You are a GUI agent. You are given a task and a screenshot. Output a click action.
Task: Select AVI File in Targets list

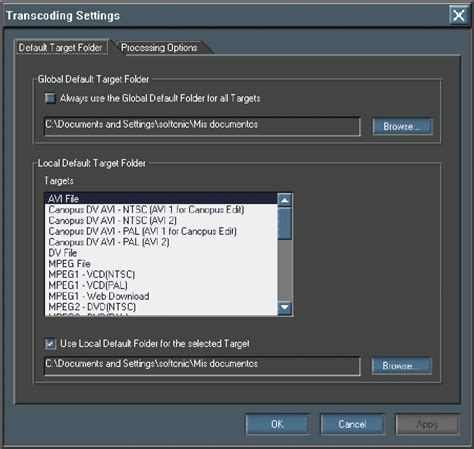coord(161,199)
